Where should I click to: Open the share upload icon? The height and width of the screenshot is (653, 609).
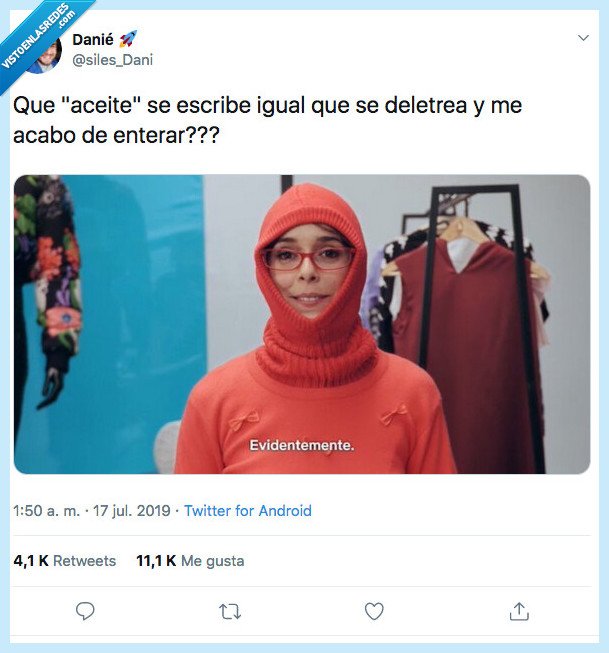point(519,611)
